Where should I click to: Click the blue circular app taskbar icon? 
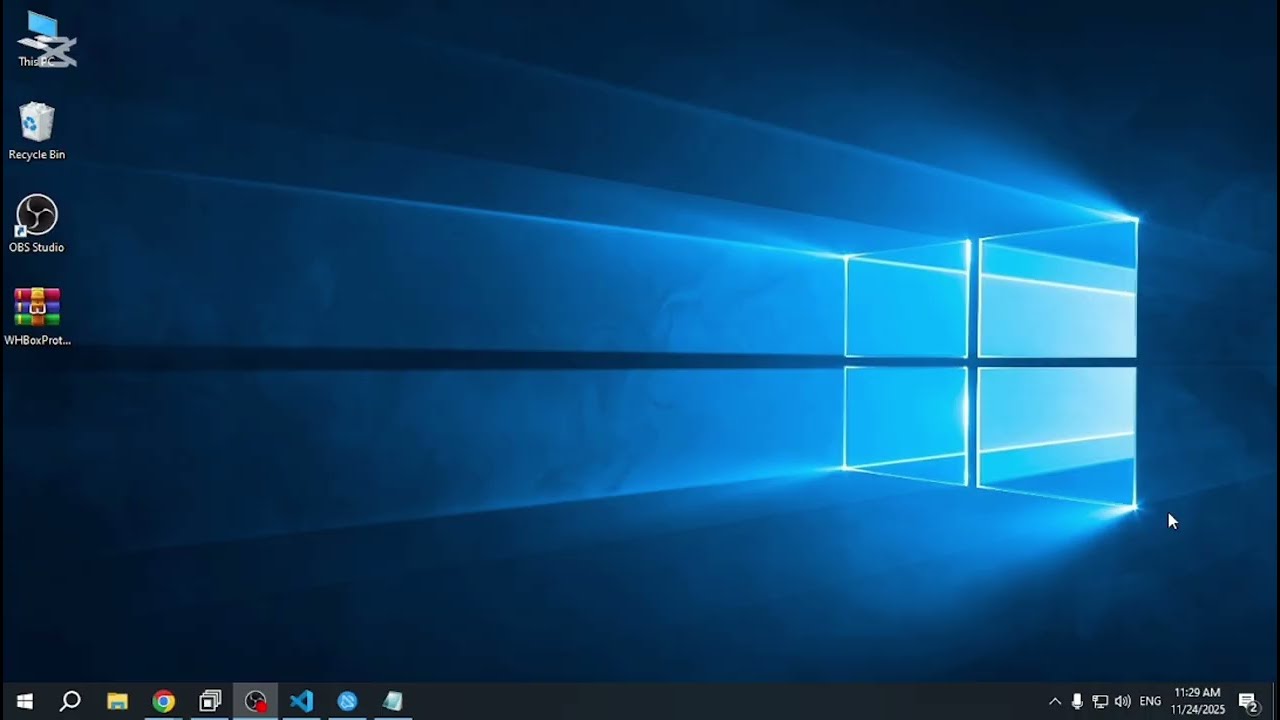(x=347, y=701)
